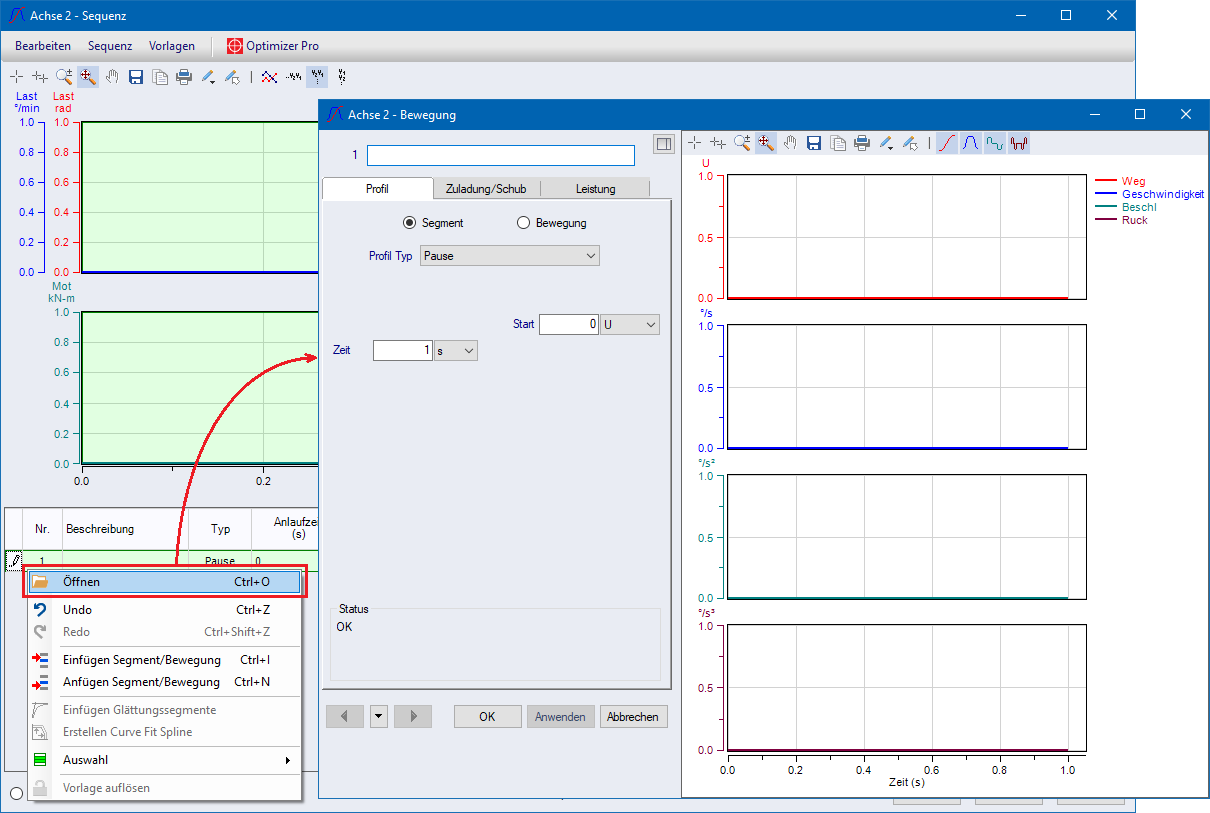The image size is (1210, 813).
Task: Toggle the red Weg curve icon
Action: (x=946, y=143)
